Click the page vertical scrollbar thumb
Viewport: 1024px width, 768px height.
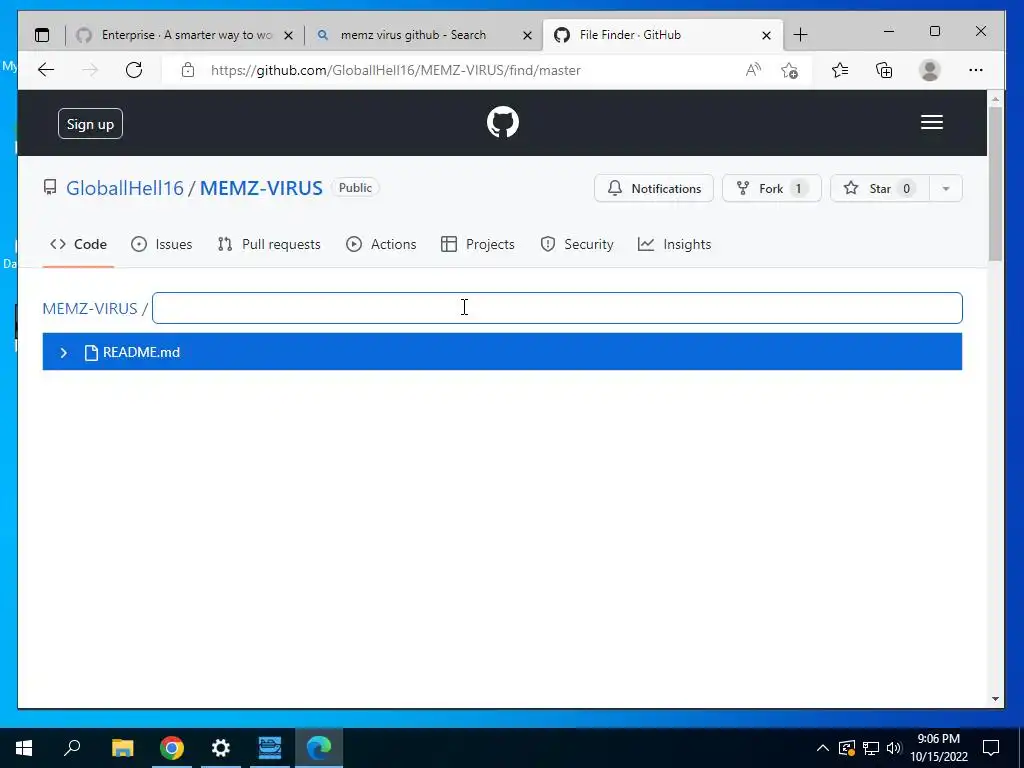click(995, 184)
